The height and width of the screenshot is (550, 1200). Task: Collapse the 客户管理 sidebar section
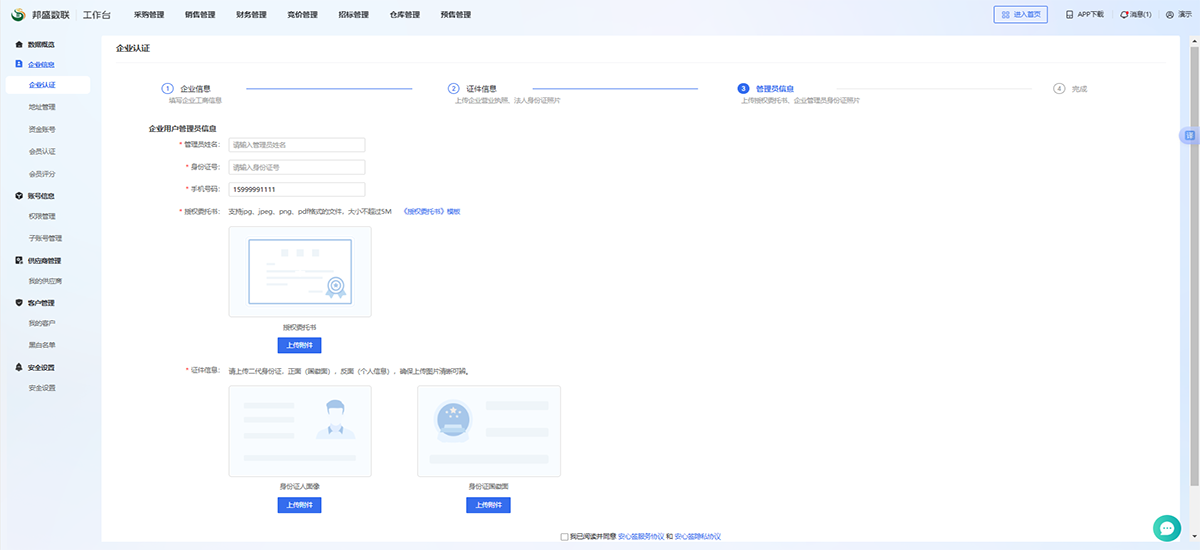click(x=41, y=302)
